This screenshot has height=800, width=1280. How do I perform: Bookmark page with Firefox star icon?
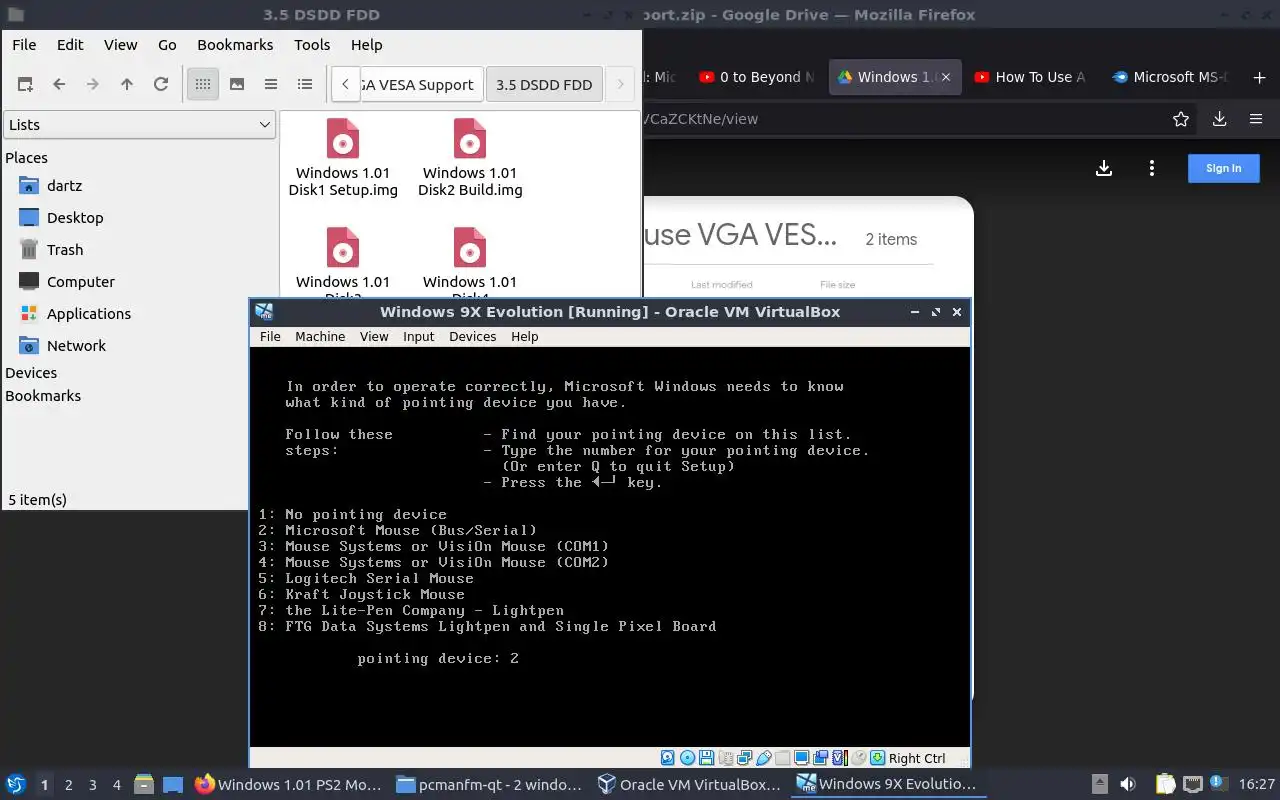tap(1181, 119)
